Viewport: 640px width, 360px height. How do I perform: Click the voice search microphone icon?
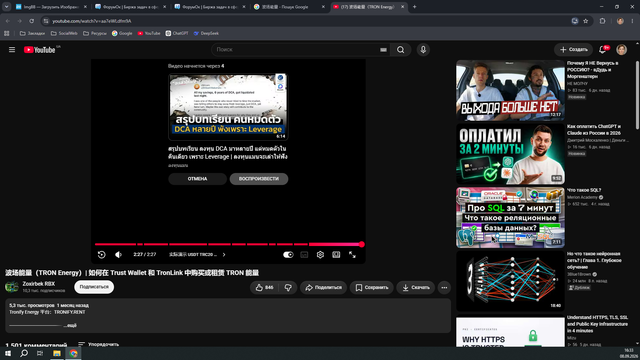[x=423, y=50]
